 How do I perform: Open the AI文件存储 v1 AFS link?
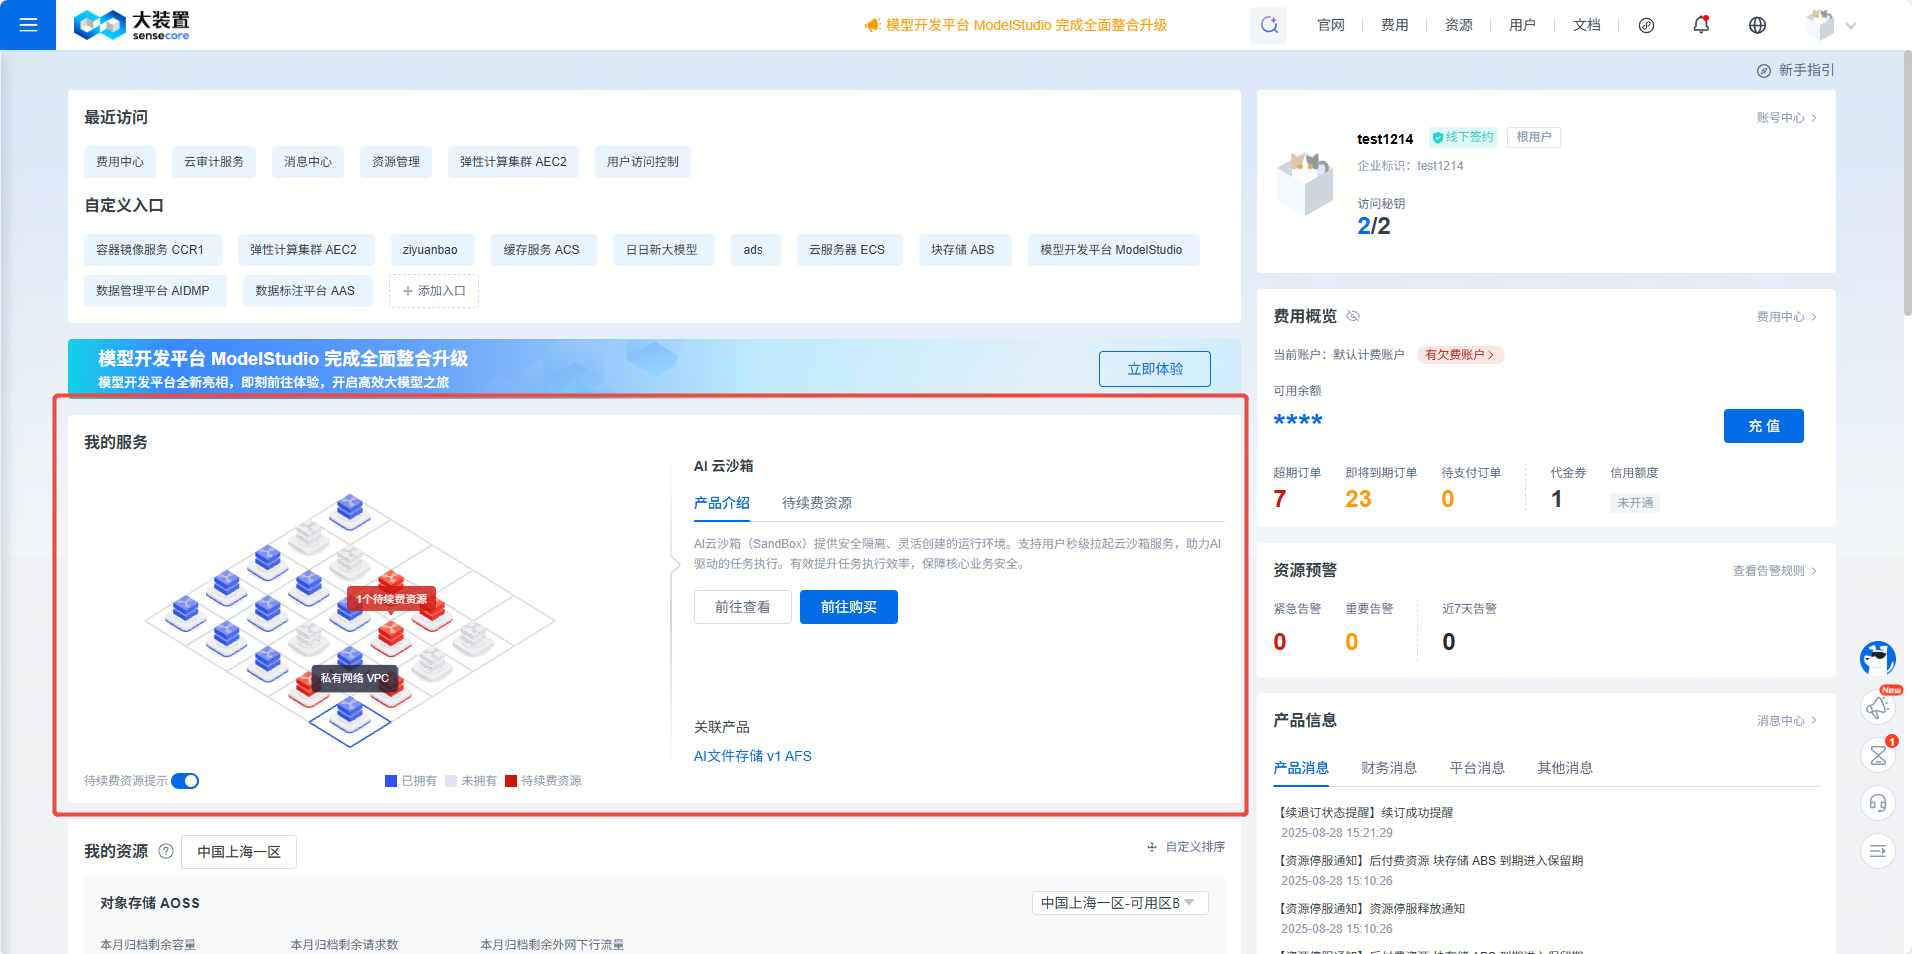tap(752, 756)
